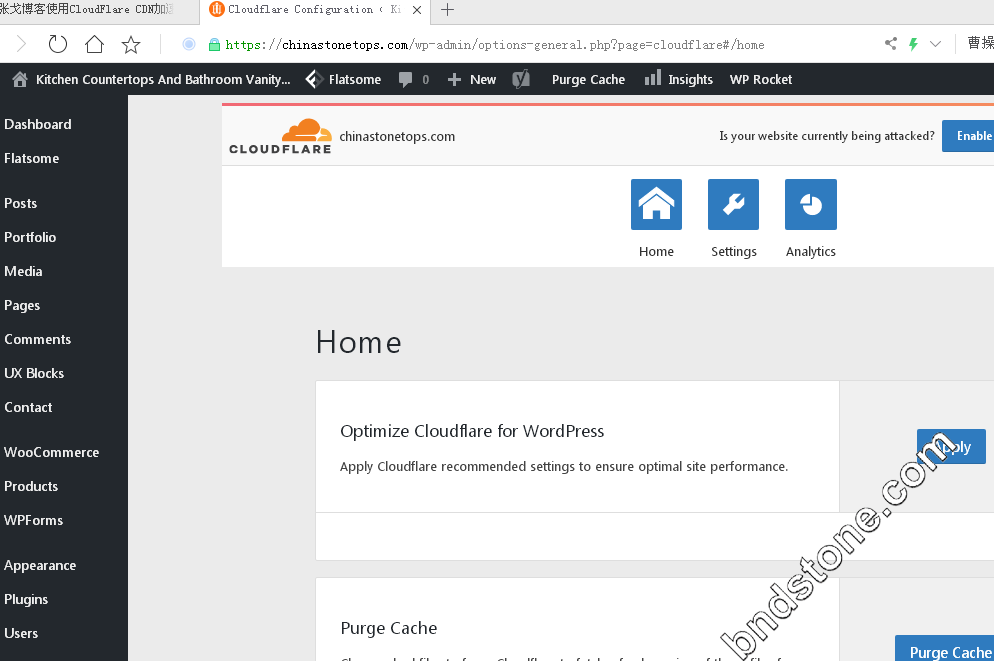Open WPForms in the sidebar
This screenshot has width=994, height=661.
[34, 520]
